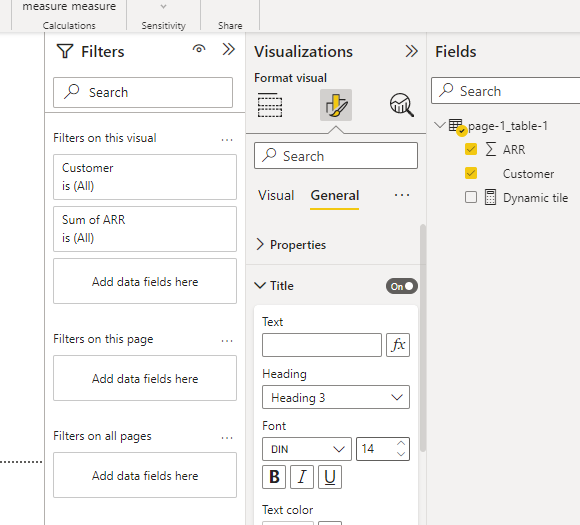580x525 pixels.
Task: Open the DIN font family dropdown
Action: coord(307,449)
